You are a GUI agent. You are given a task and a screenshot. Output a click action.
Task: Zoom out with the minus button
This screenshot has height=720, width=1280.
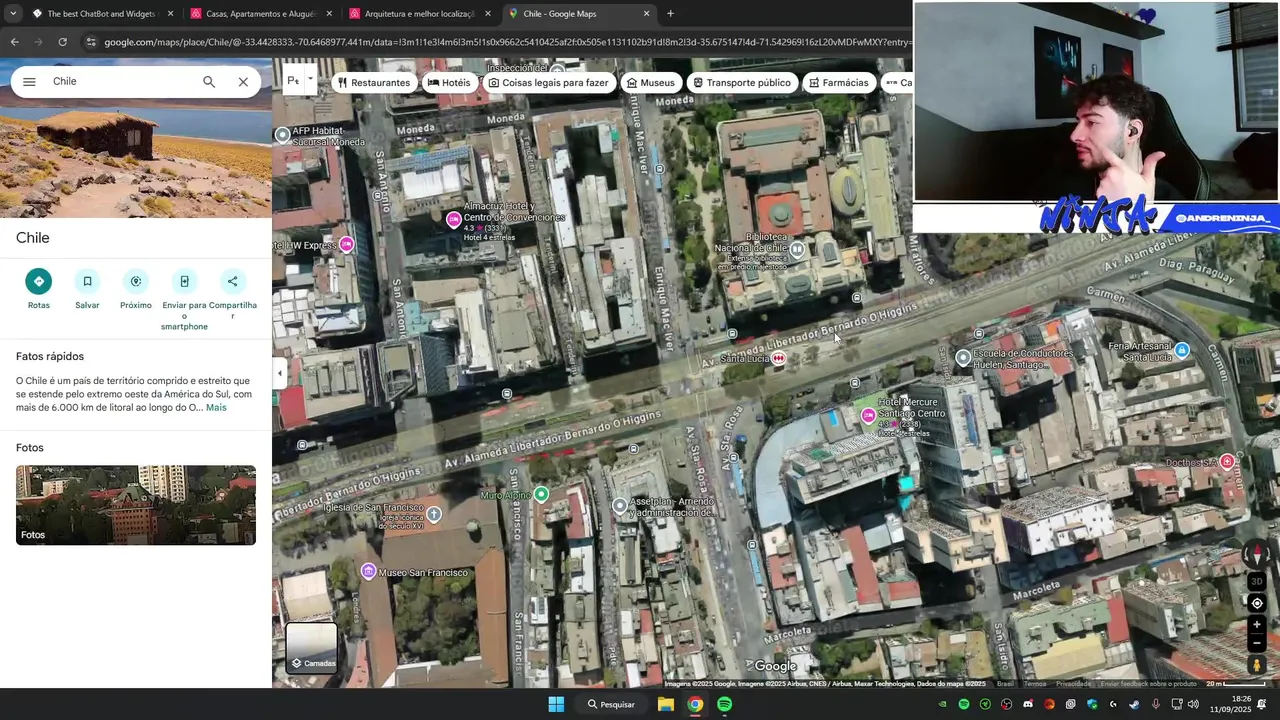click(1257, 644)
